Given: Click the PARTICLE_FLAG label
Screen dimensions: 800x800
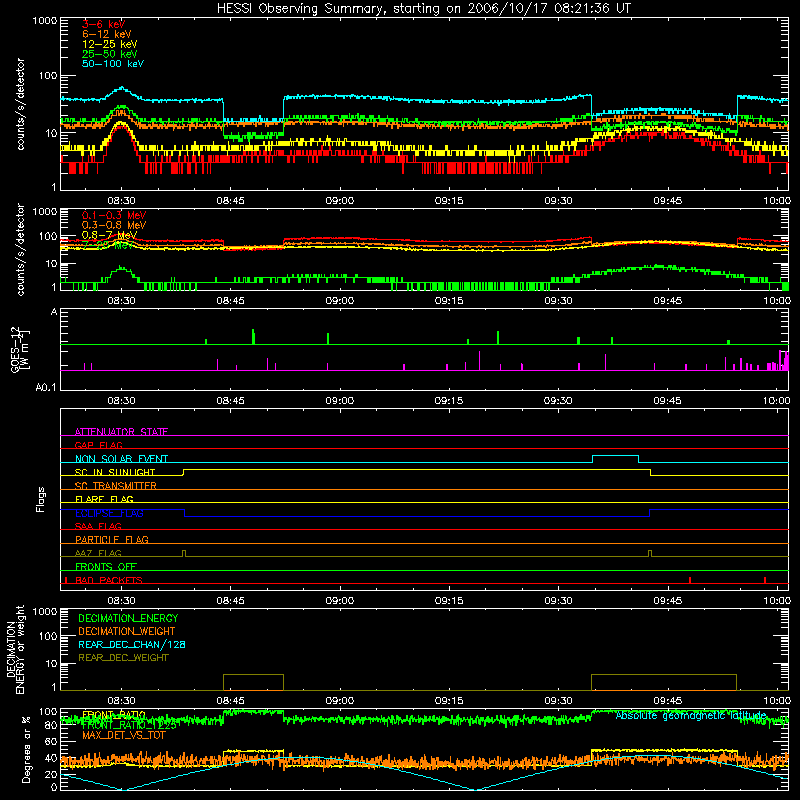Looking at the screenshot, I should click(112, 540).
